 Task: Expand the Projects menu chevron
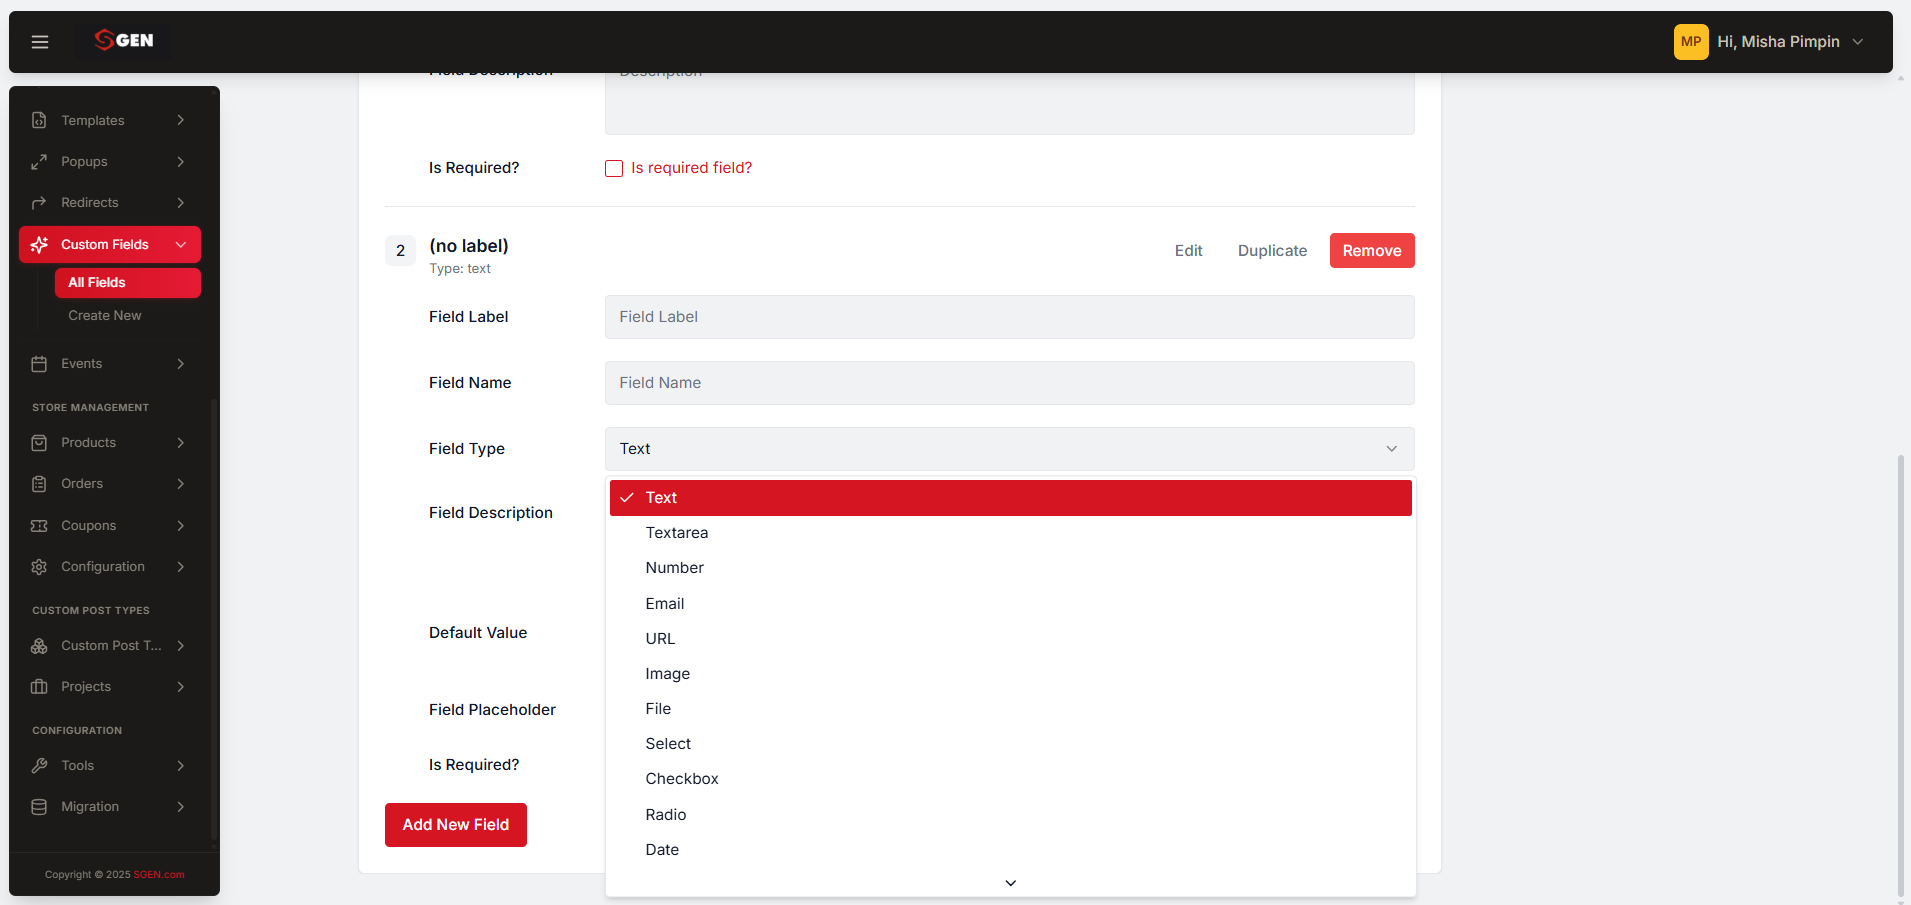(181, 686)
